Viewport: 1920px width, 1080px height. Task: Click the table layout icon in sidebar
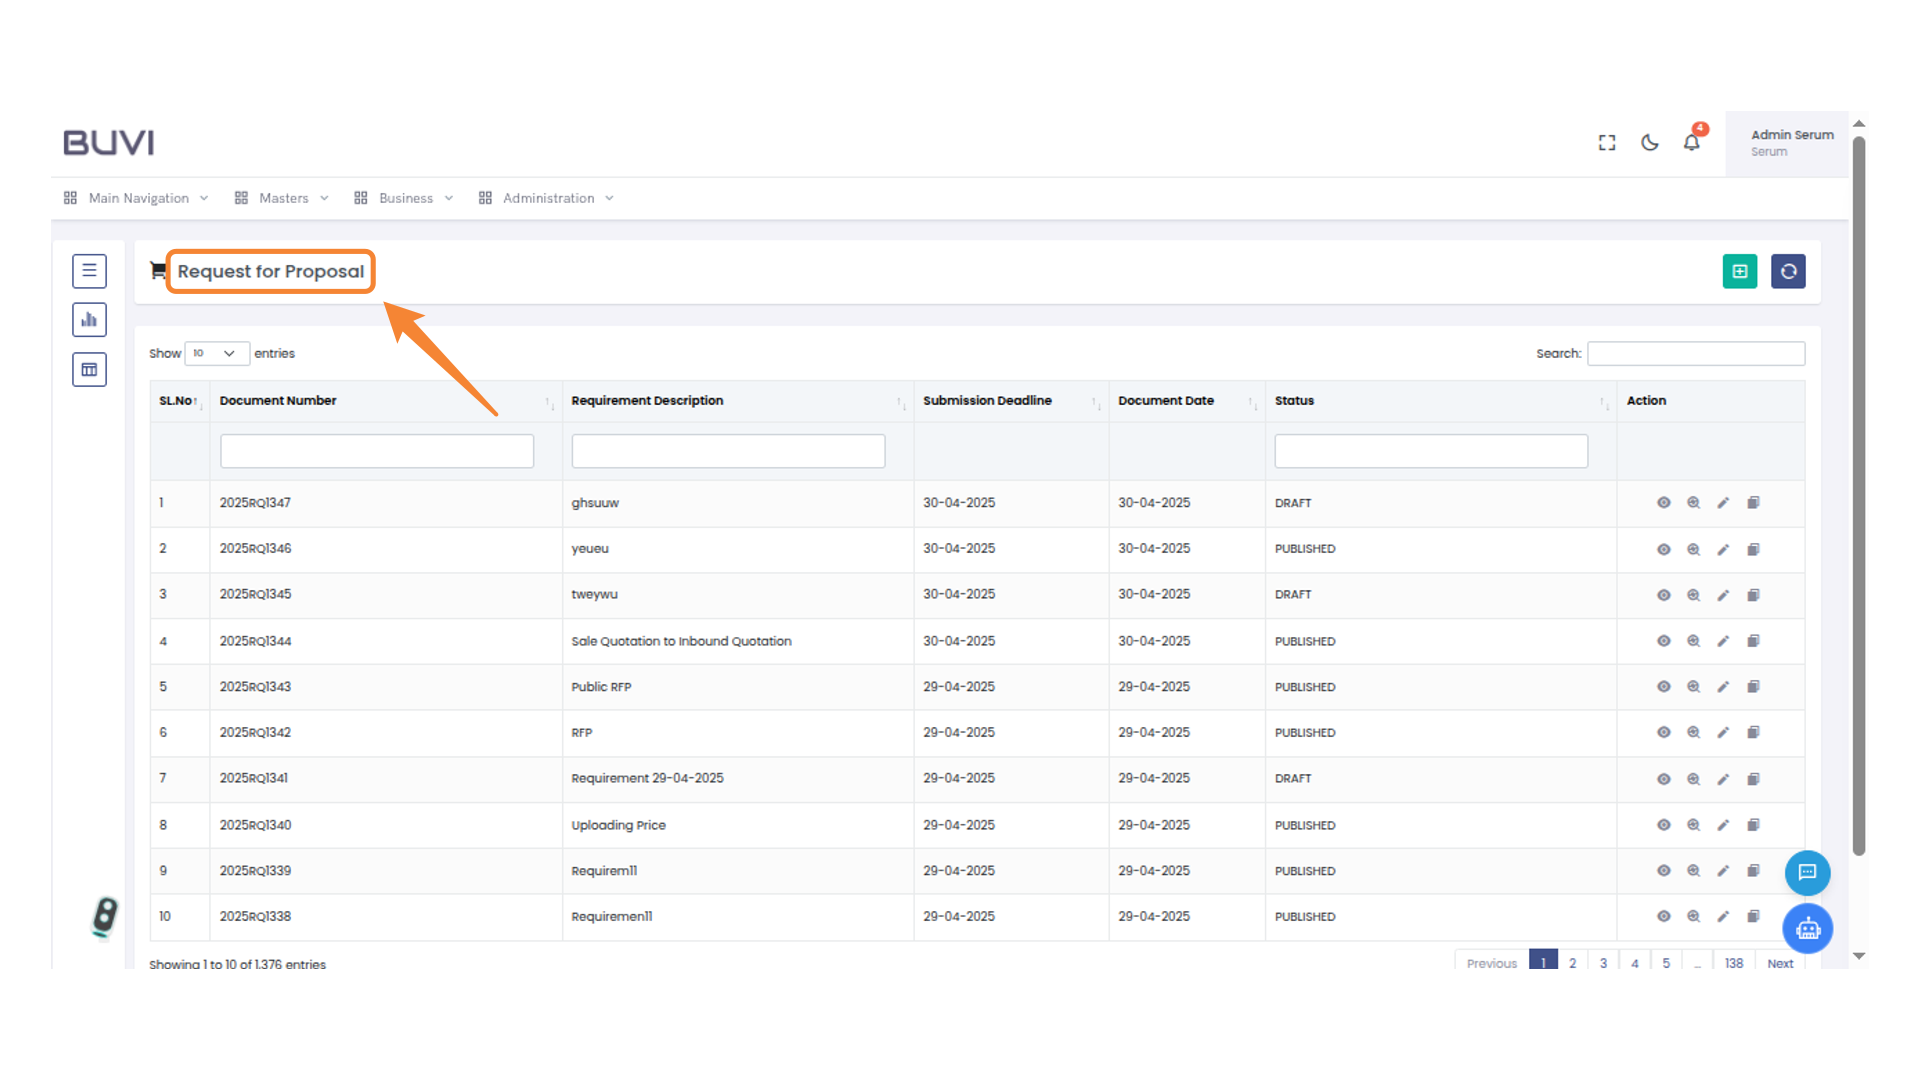[x=89, y=370]
